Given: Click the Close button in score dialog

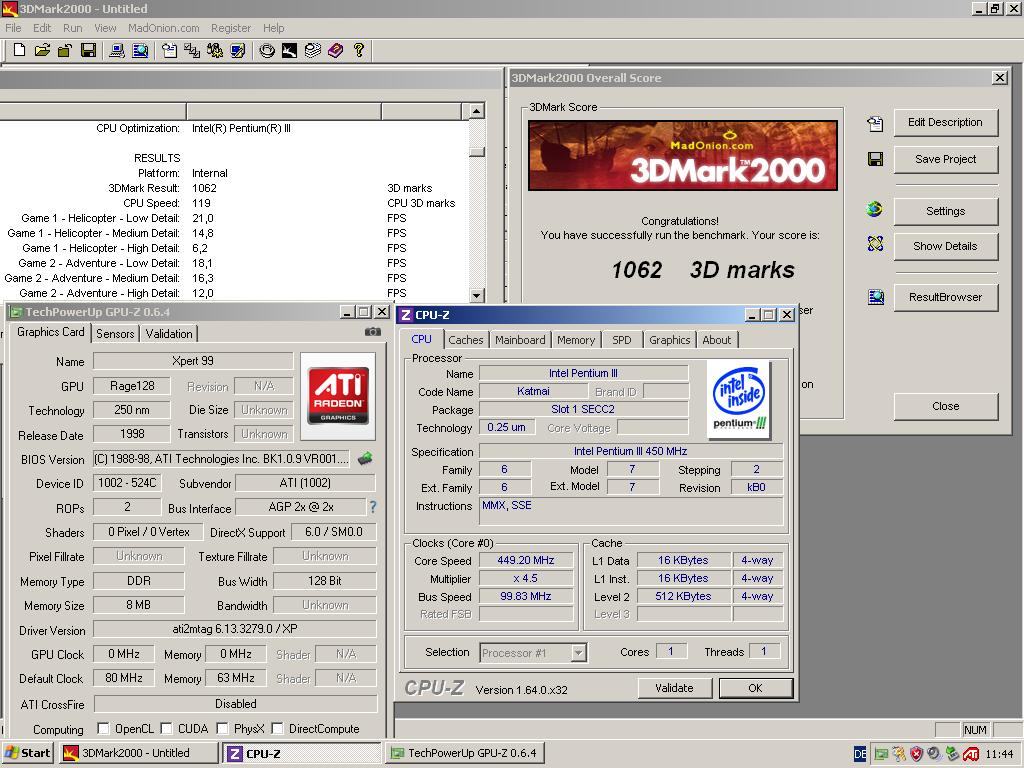Looking at the screenshot, I should [945, 406].
